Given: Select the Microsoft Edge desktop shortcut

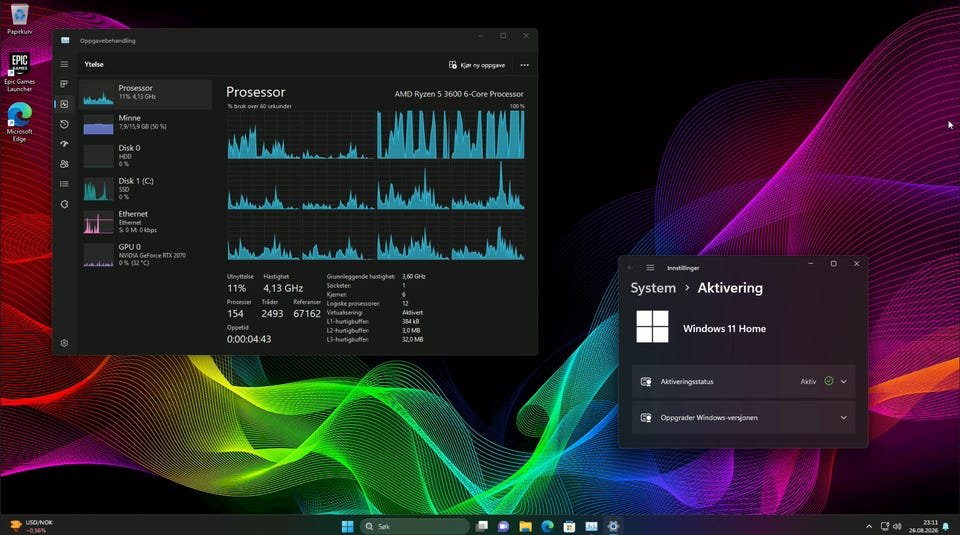Looking at the screenshot, I should point(20,122).
